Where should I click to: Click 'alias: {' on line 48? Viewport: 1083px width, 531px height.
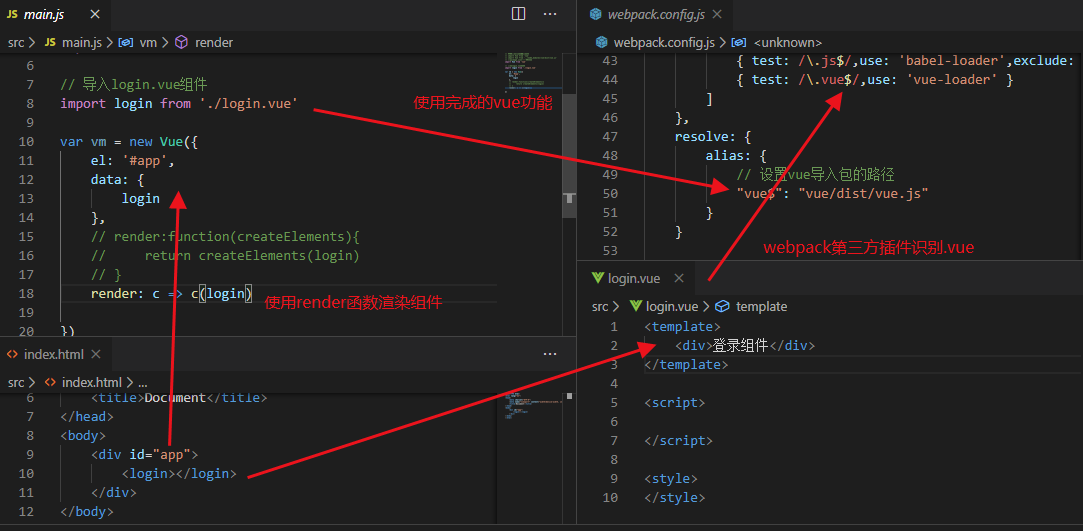point(736,156)
